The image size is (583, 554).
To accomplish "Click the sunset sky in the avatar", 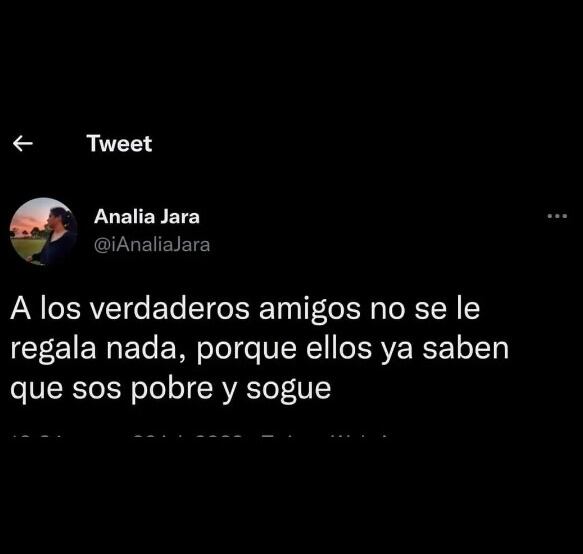I will coord(30,218).
